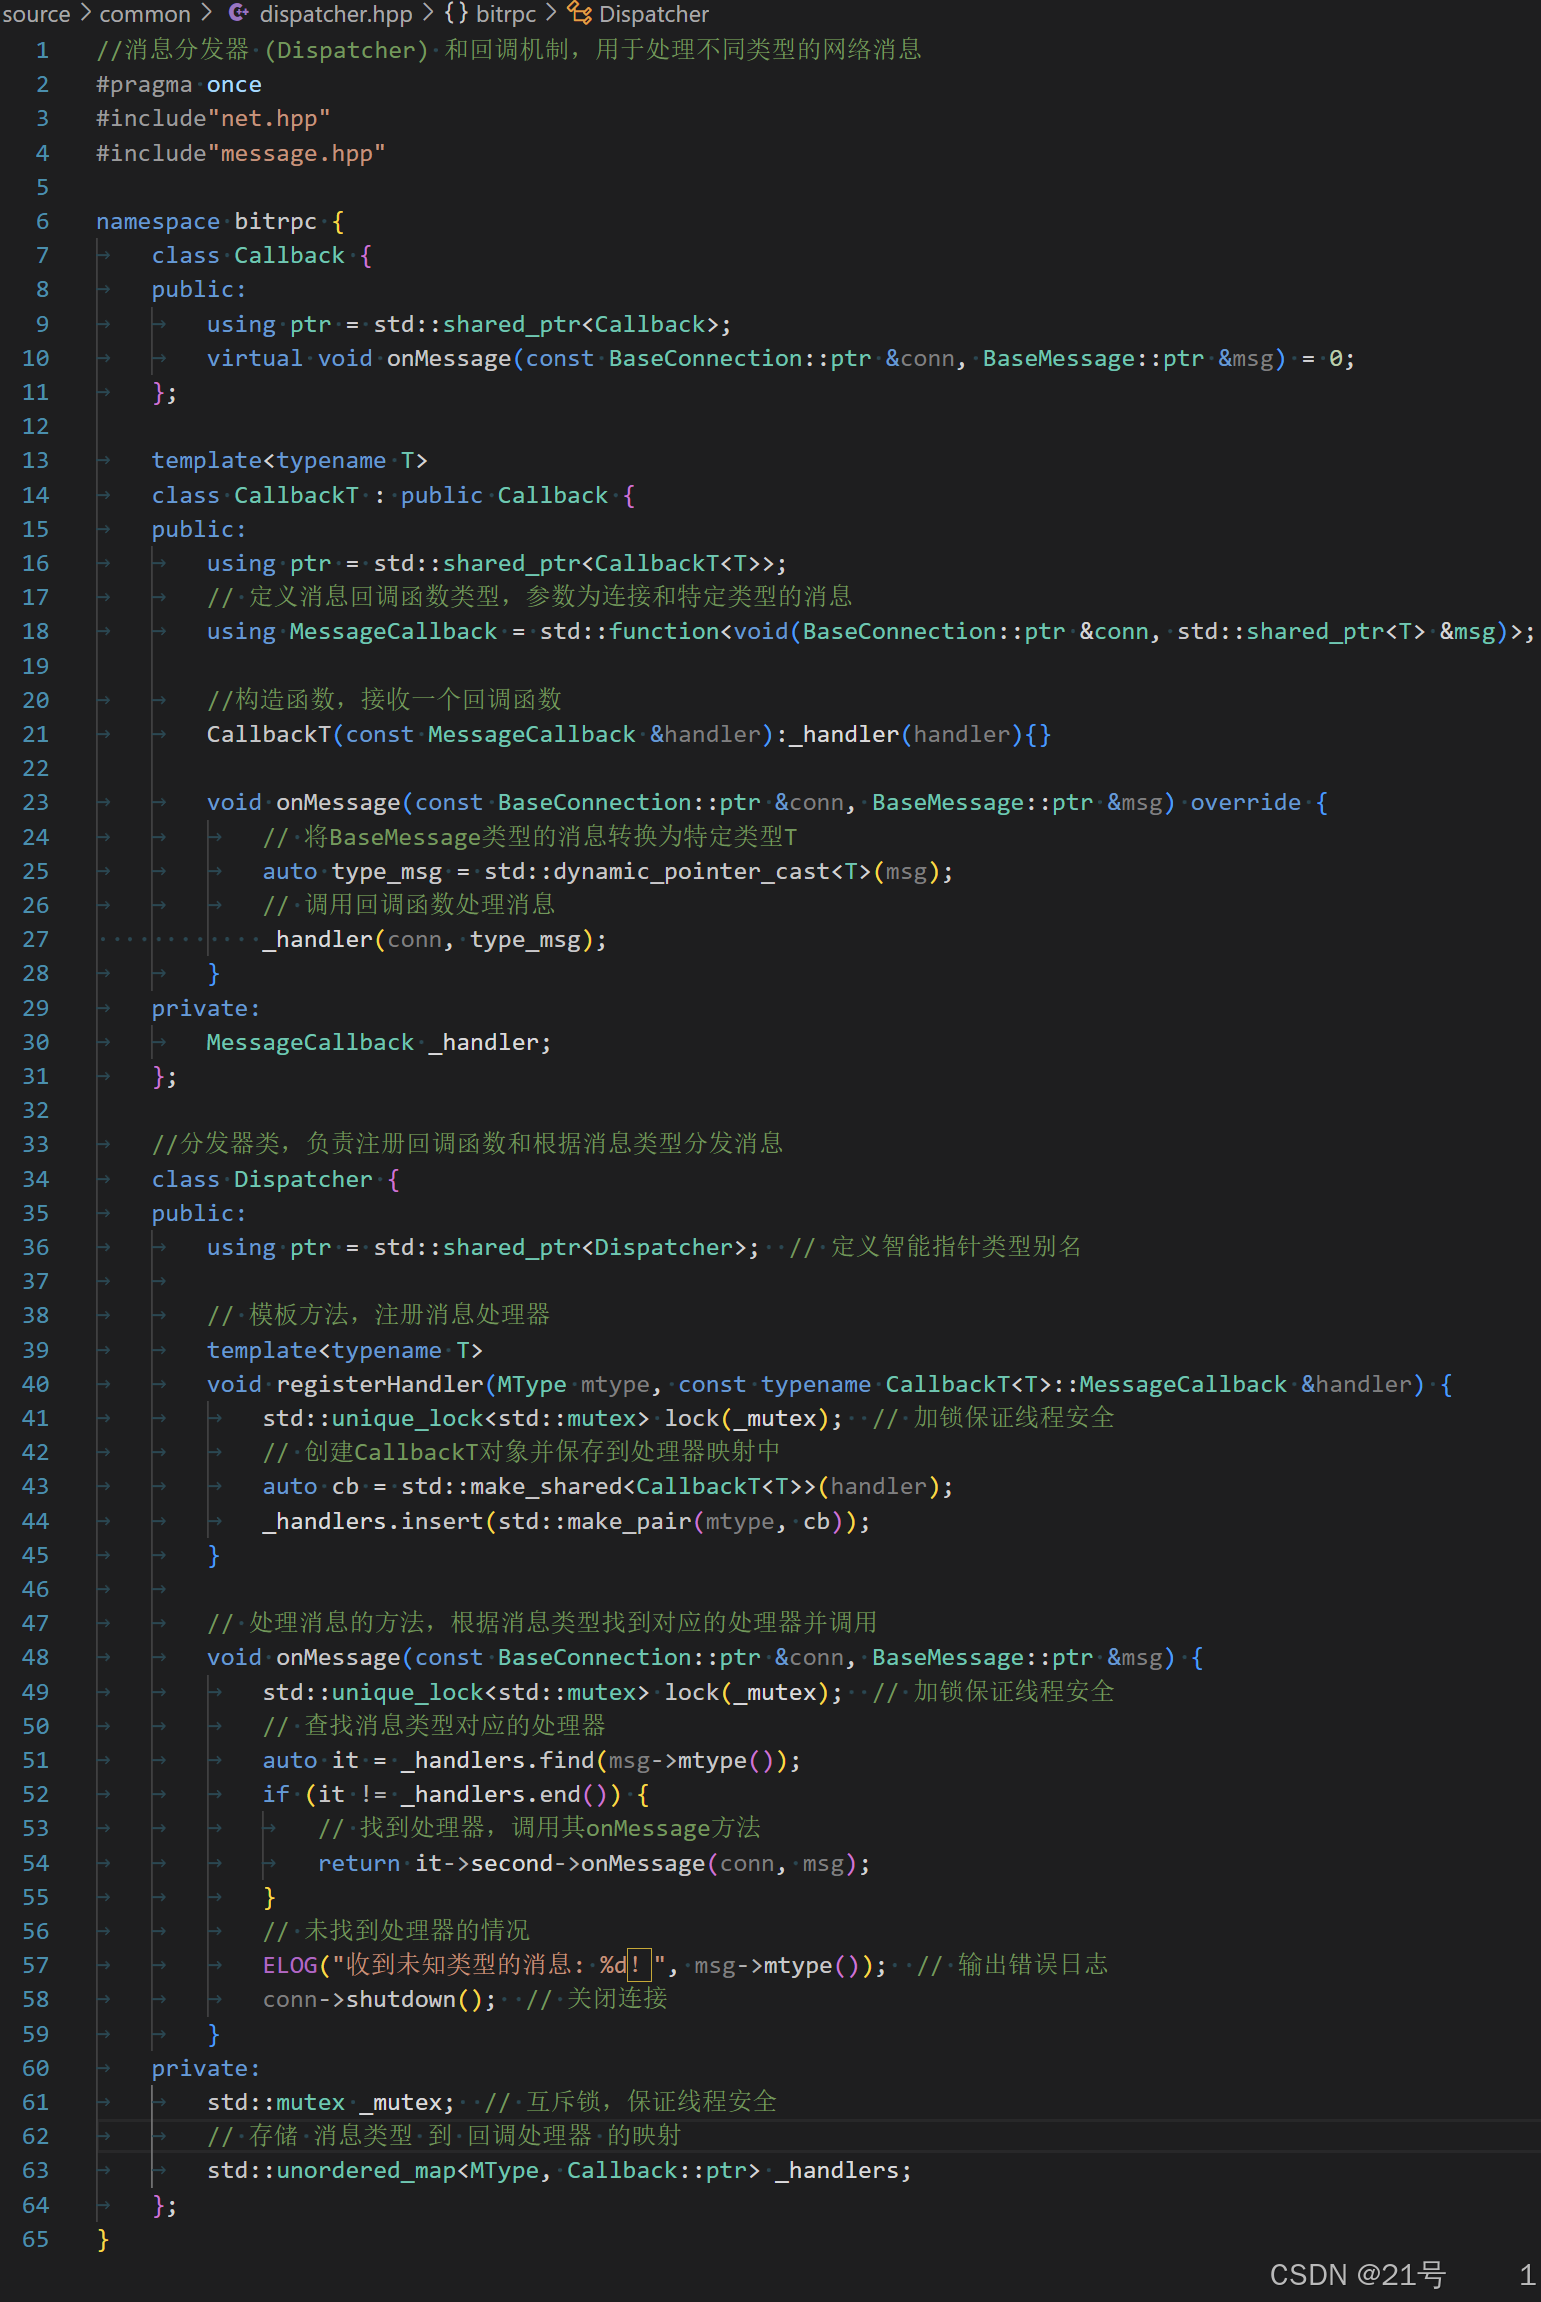Click 'return it->second->onMessage' on line 54
The image size is (1541, 2302).
click(x=511, y=1863)
